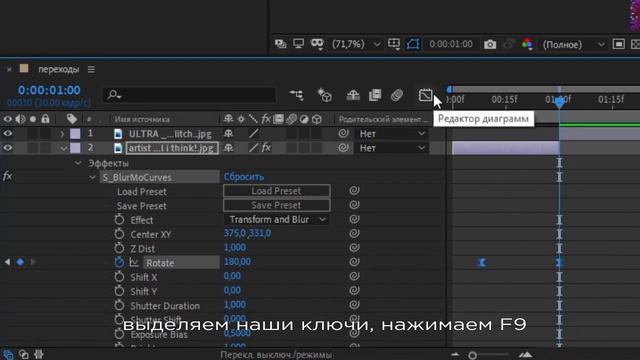Image resolution: width=640 pixels, height=360 pixels.
Task: Enable frame blending icon in timeline toolbar
Action: pos(375,95)
